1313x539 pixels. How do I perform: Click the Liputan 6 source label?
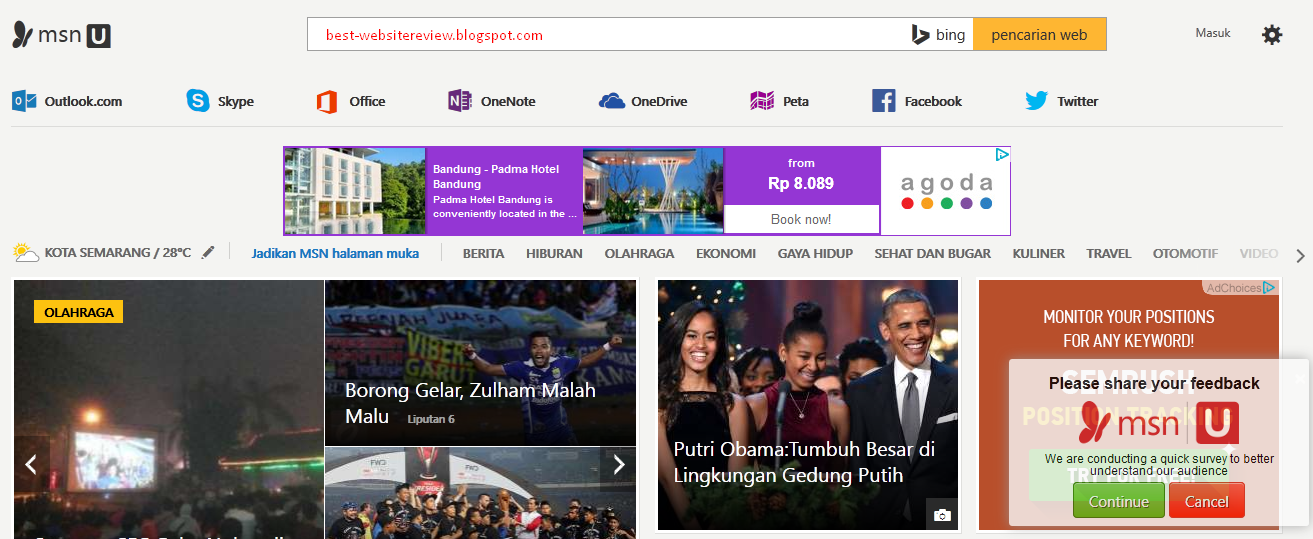tap(431, 419)
